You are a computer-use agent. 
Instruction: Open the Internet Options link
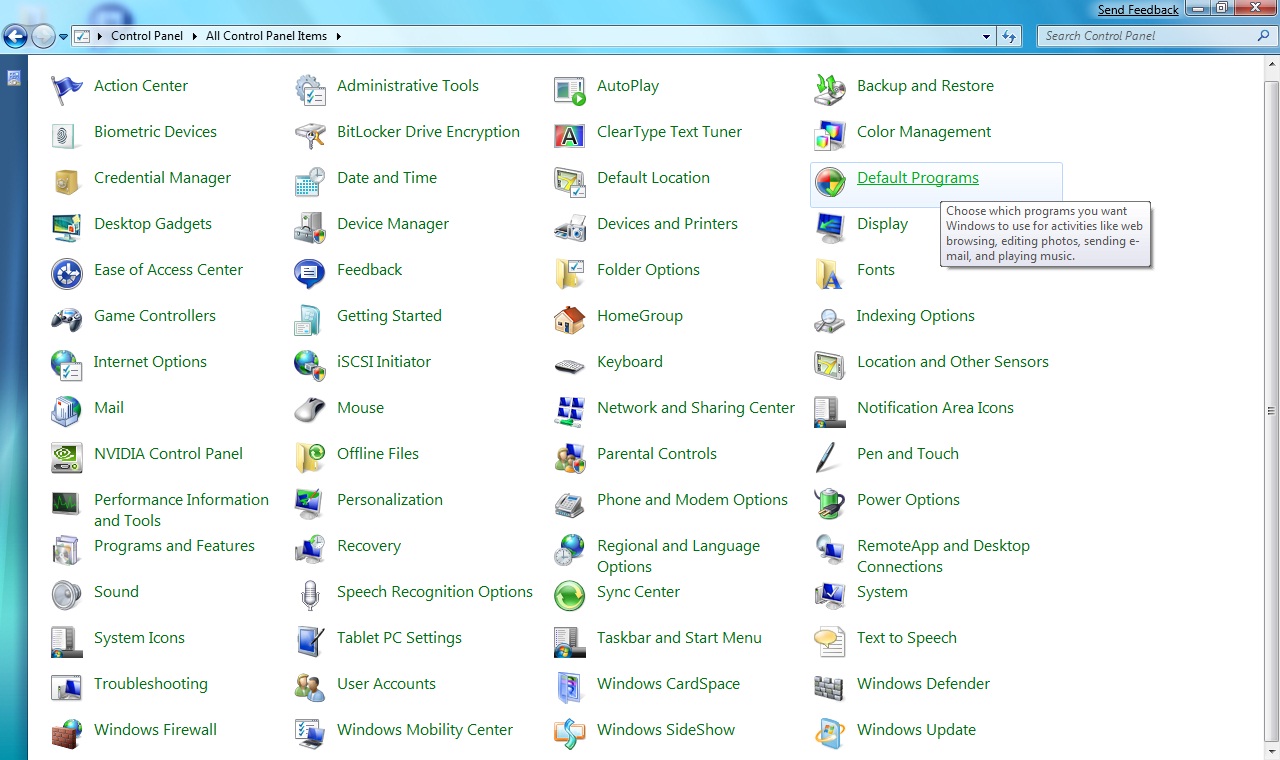pyautogui.click(x=150, y=362)
